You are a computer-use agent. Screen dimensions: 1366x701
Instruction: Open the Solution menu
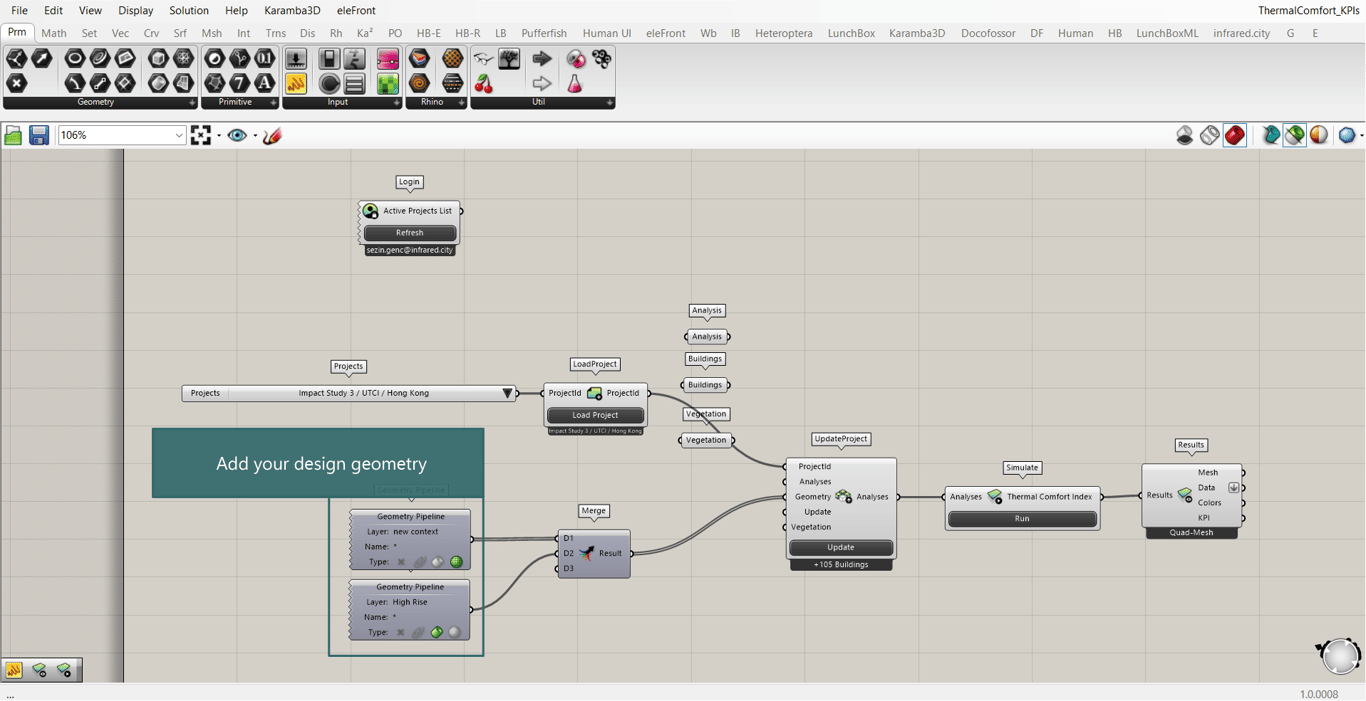coord(189,10)
